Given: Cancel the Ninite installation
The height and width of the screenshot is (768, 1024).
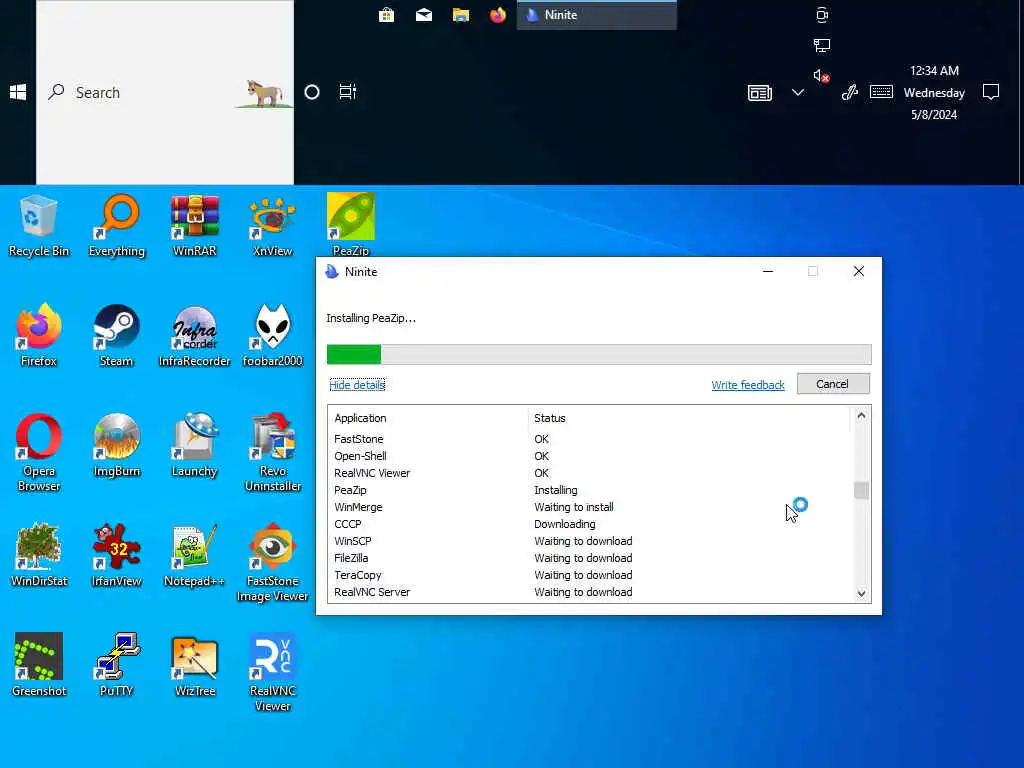Looking at the screenshot, I should click(x=833, y=384).
